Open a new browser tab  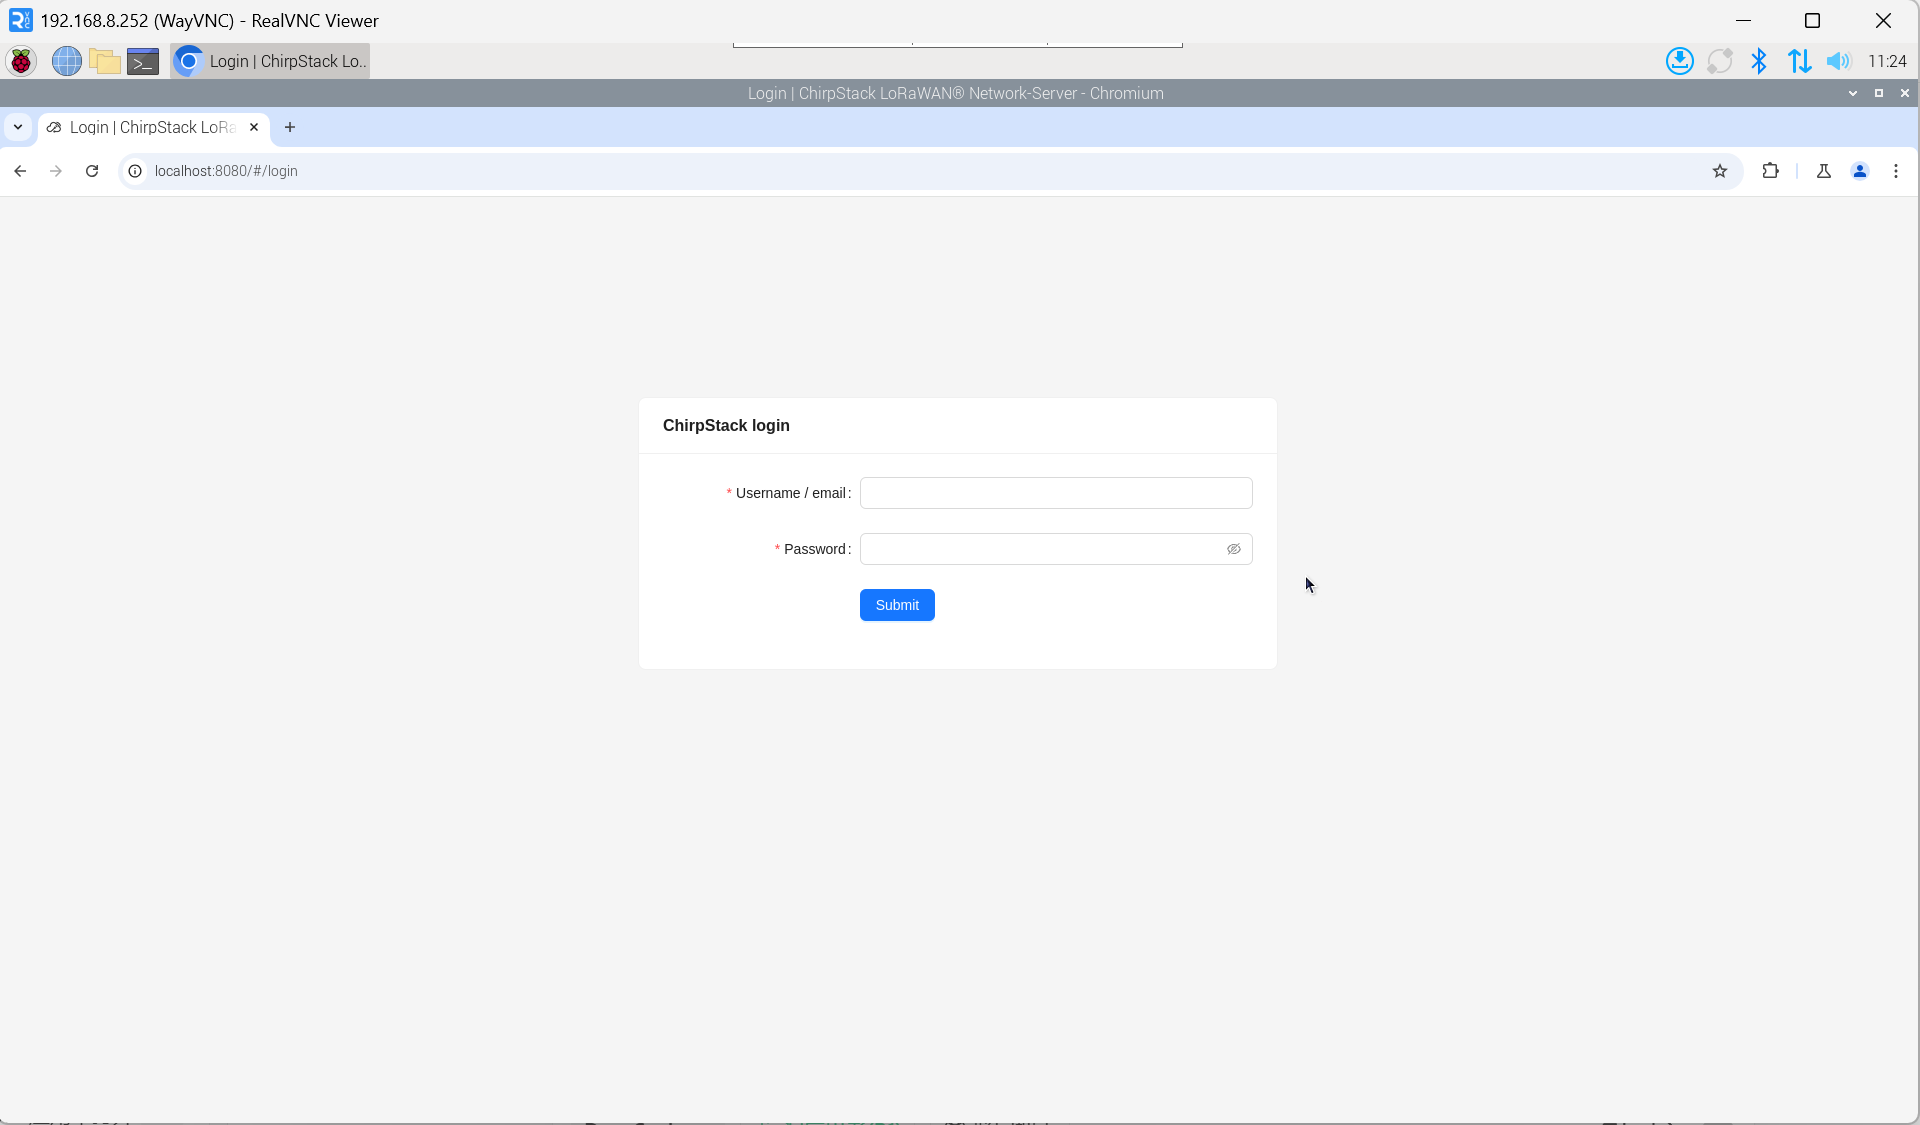coord(290,127)
